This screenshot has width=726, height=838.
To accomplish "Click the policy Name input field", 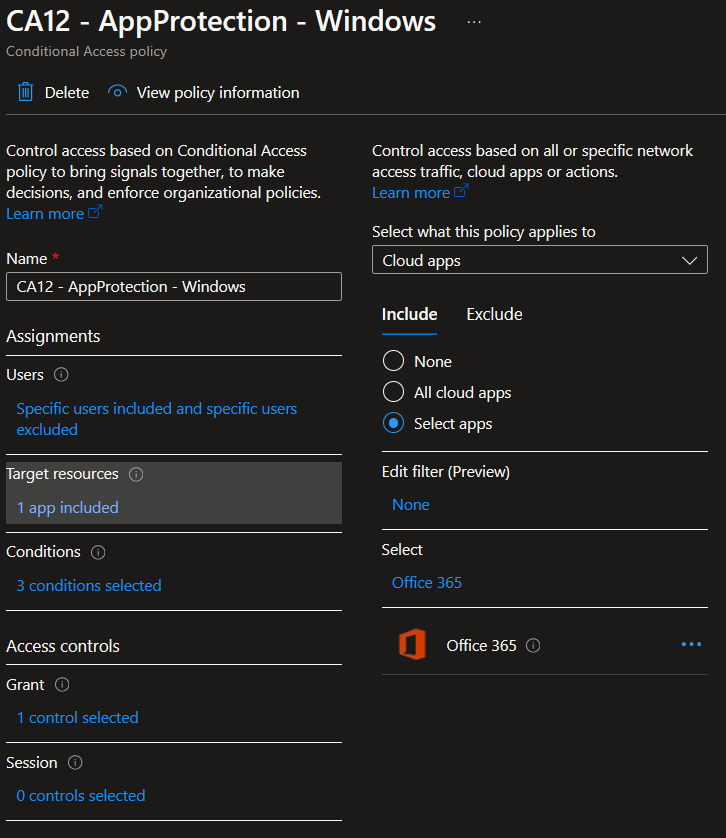I will coord(173,287).
